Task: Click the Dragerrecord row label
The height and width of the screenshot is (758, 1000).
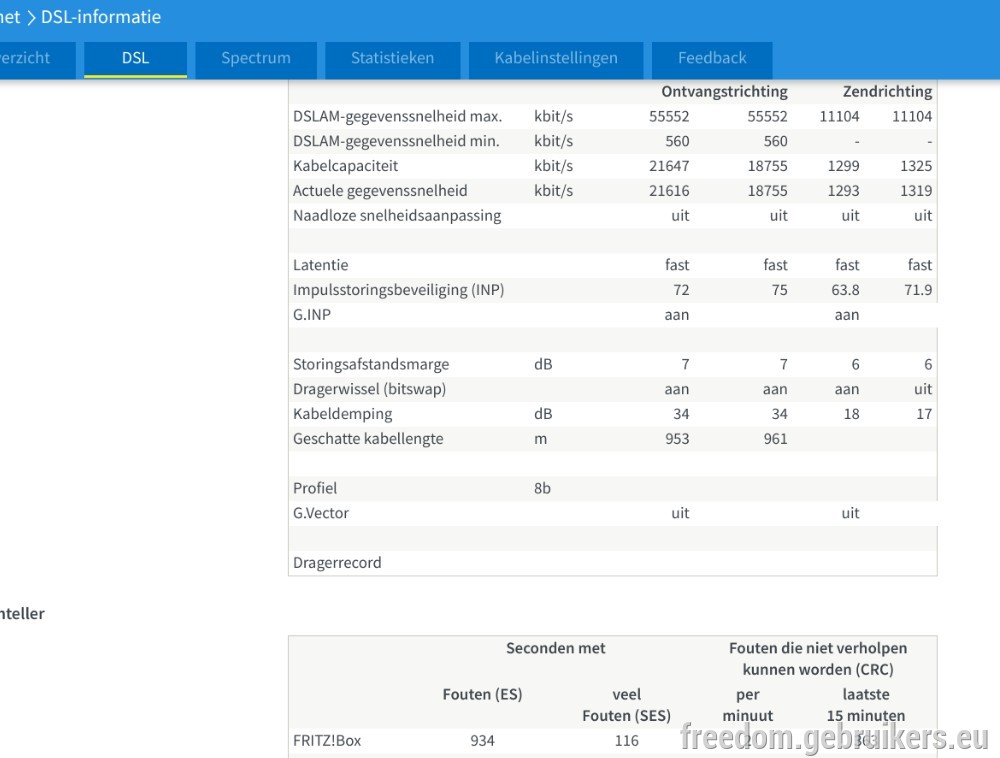Action: click(337, 563)
